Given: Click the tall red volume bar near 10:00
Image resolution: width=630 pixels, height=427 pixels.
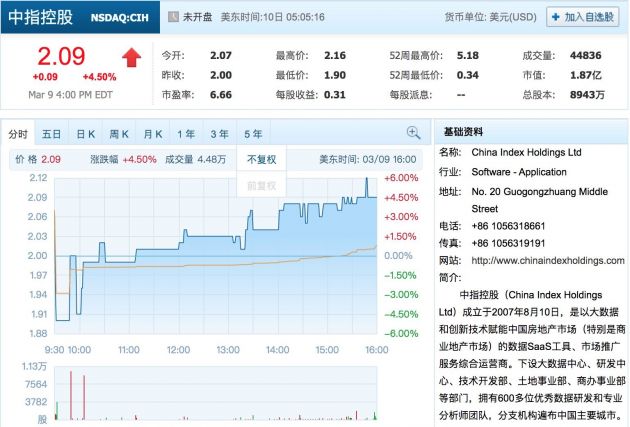Looking at the screenshot, I should pyautogui.click(x=71, y=395).
